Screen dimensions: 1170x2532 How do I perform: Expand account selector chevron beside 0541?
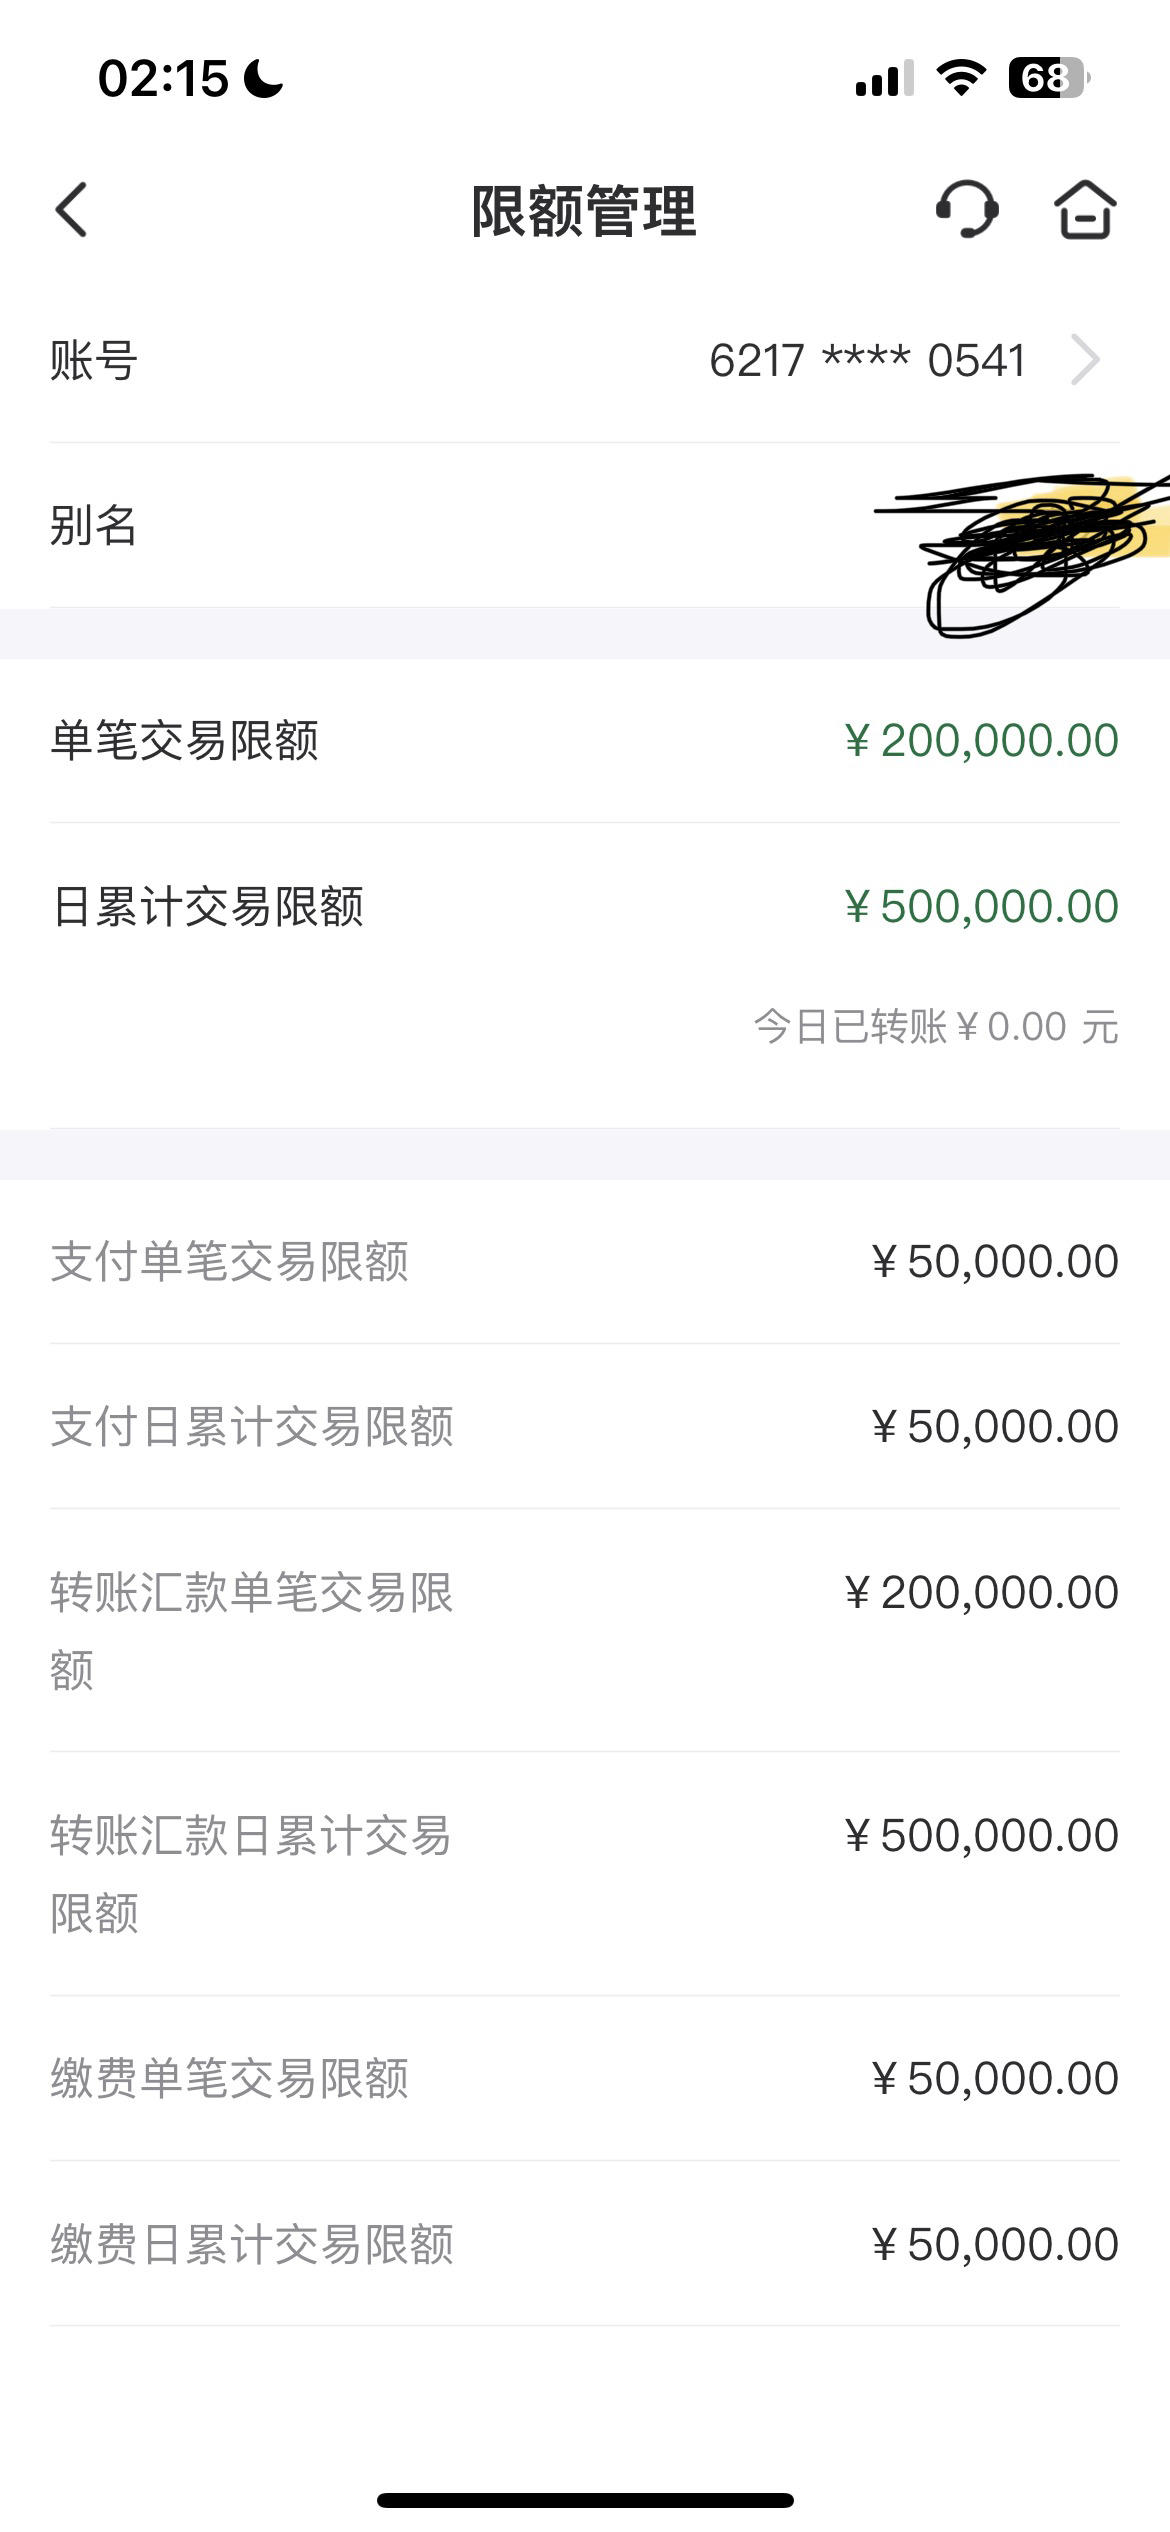coord(1085,360)
